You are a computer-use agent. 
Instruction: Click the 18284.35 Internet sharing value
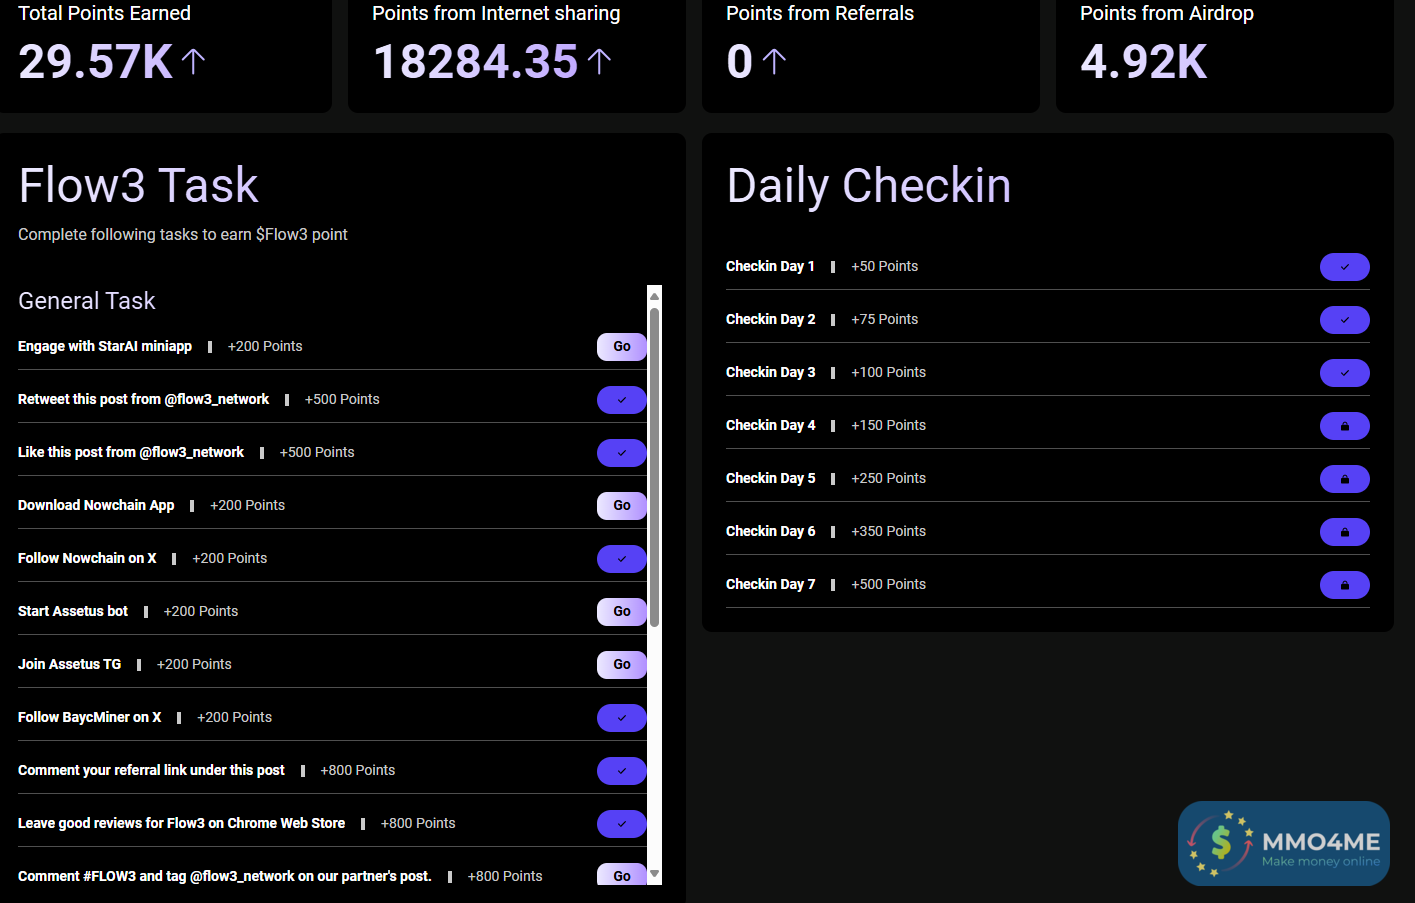(x=476, y=62)
